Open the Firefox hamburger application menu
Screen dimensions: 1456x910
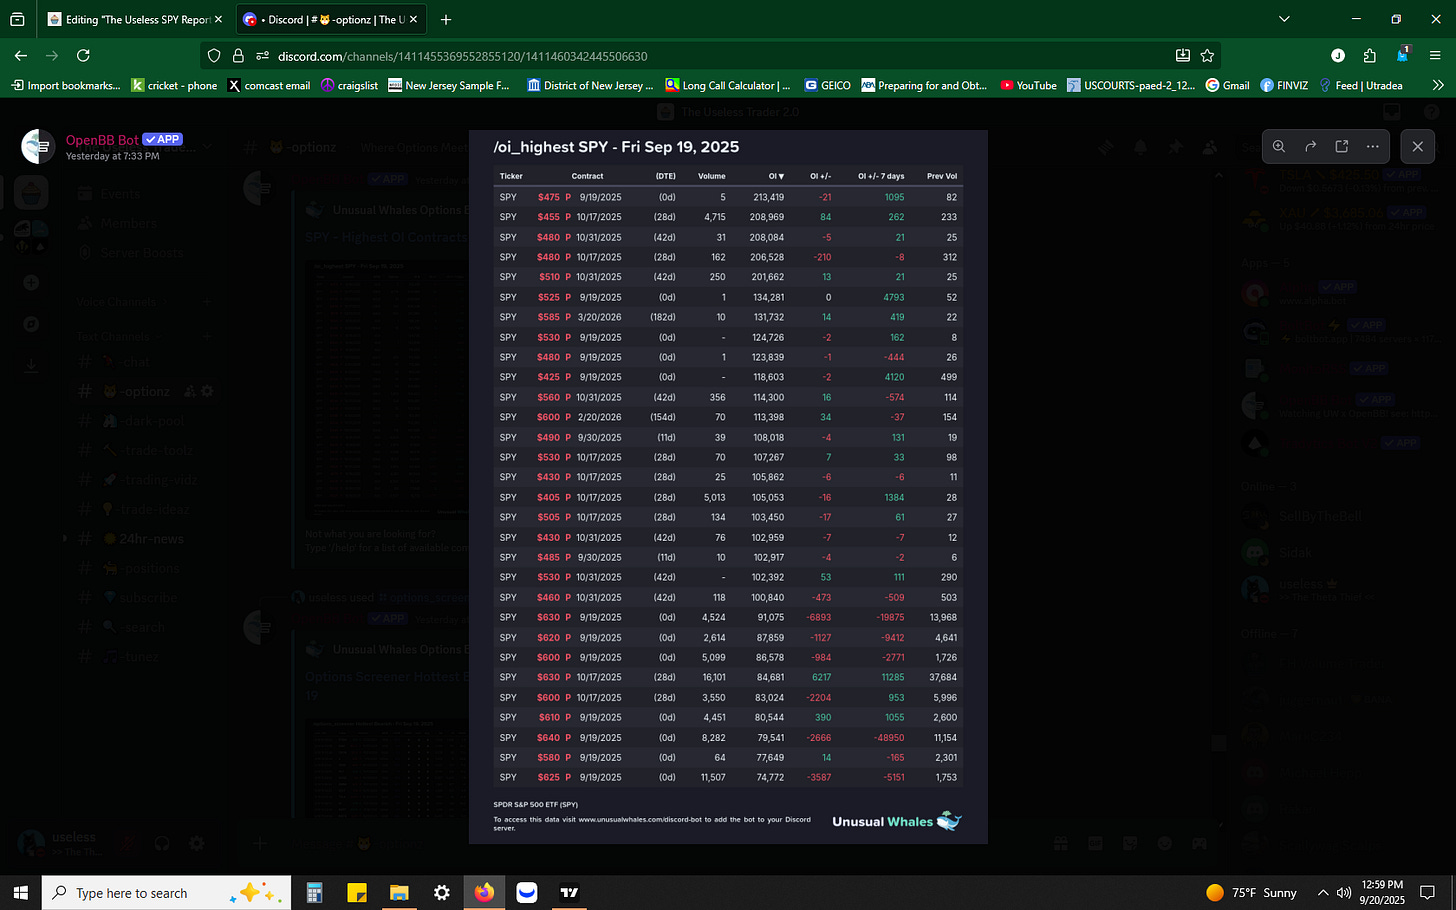[x=1435, y=56]
